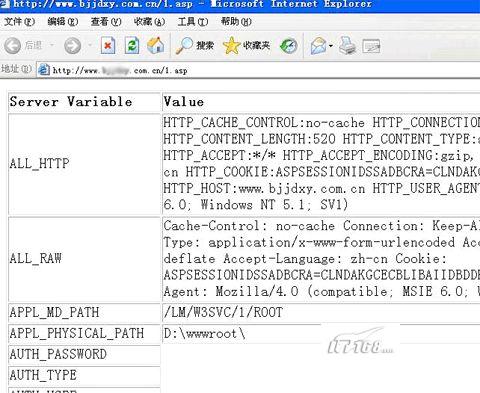The image size is (480, 393).
Task: Open the Back history dropdown arrow
Action: click(x=52, y=45)
